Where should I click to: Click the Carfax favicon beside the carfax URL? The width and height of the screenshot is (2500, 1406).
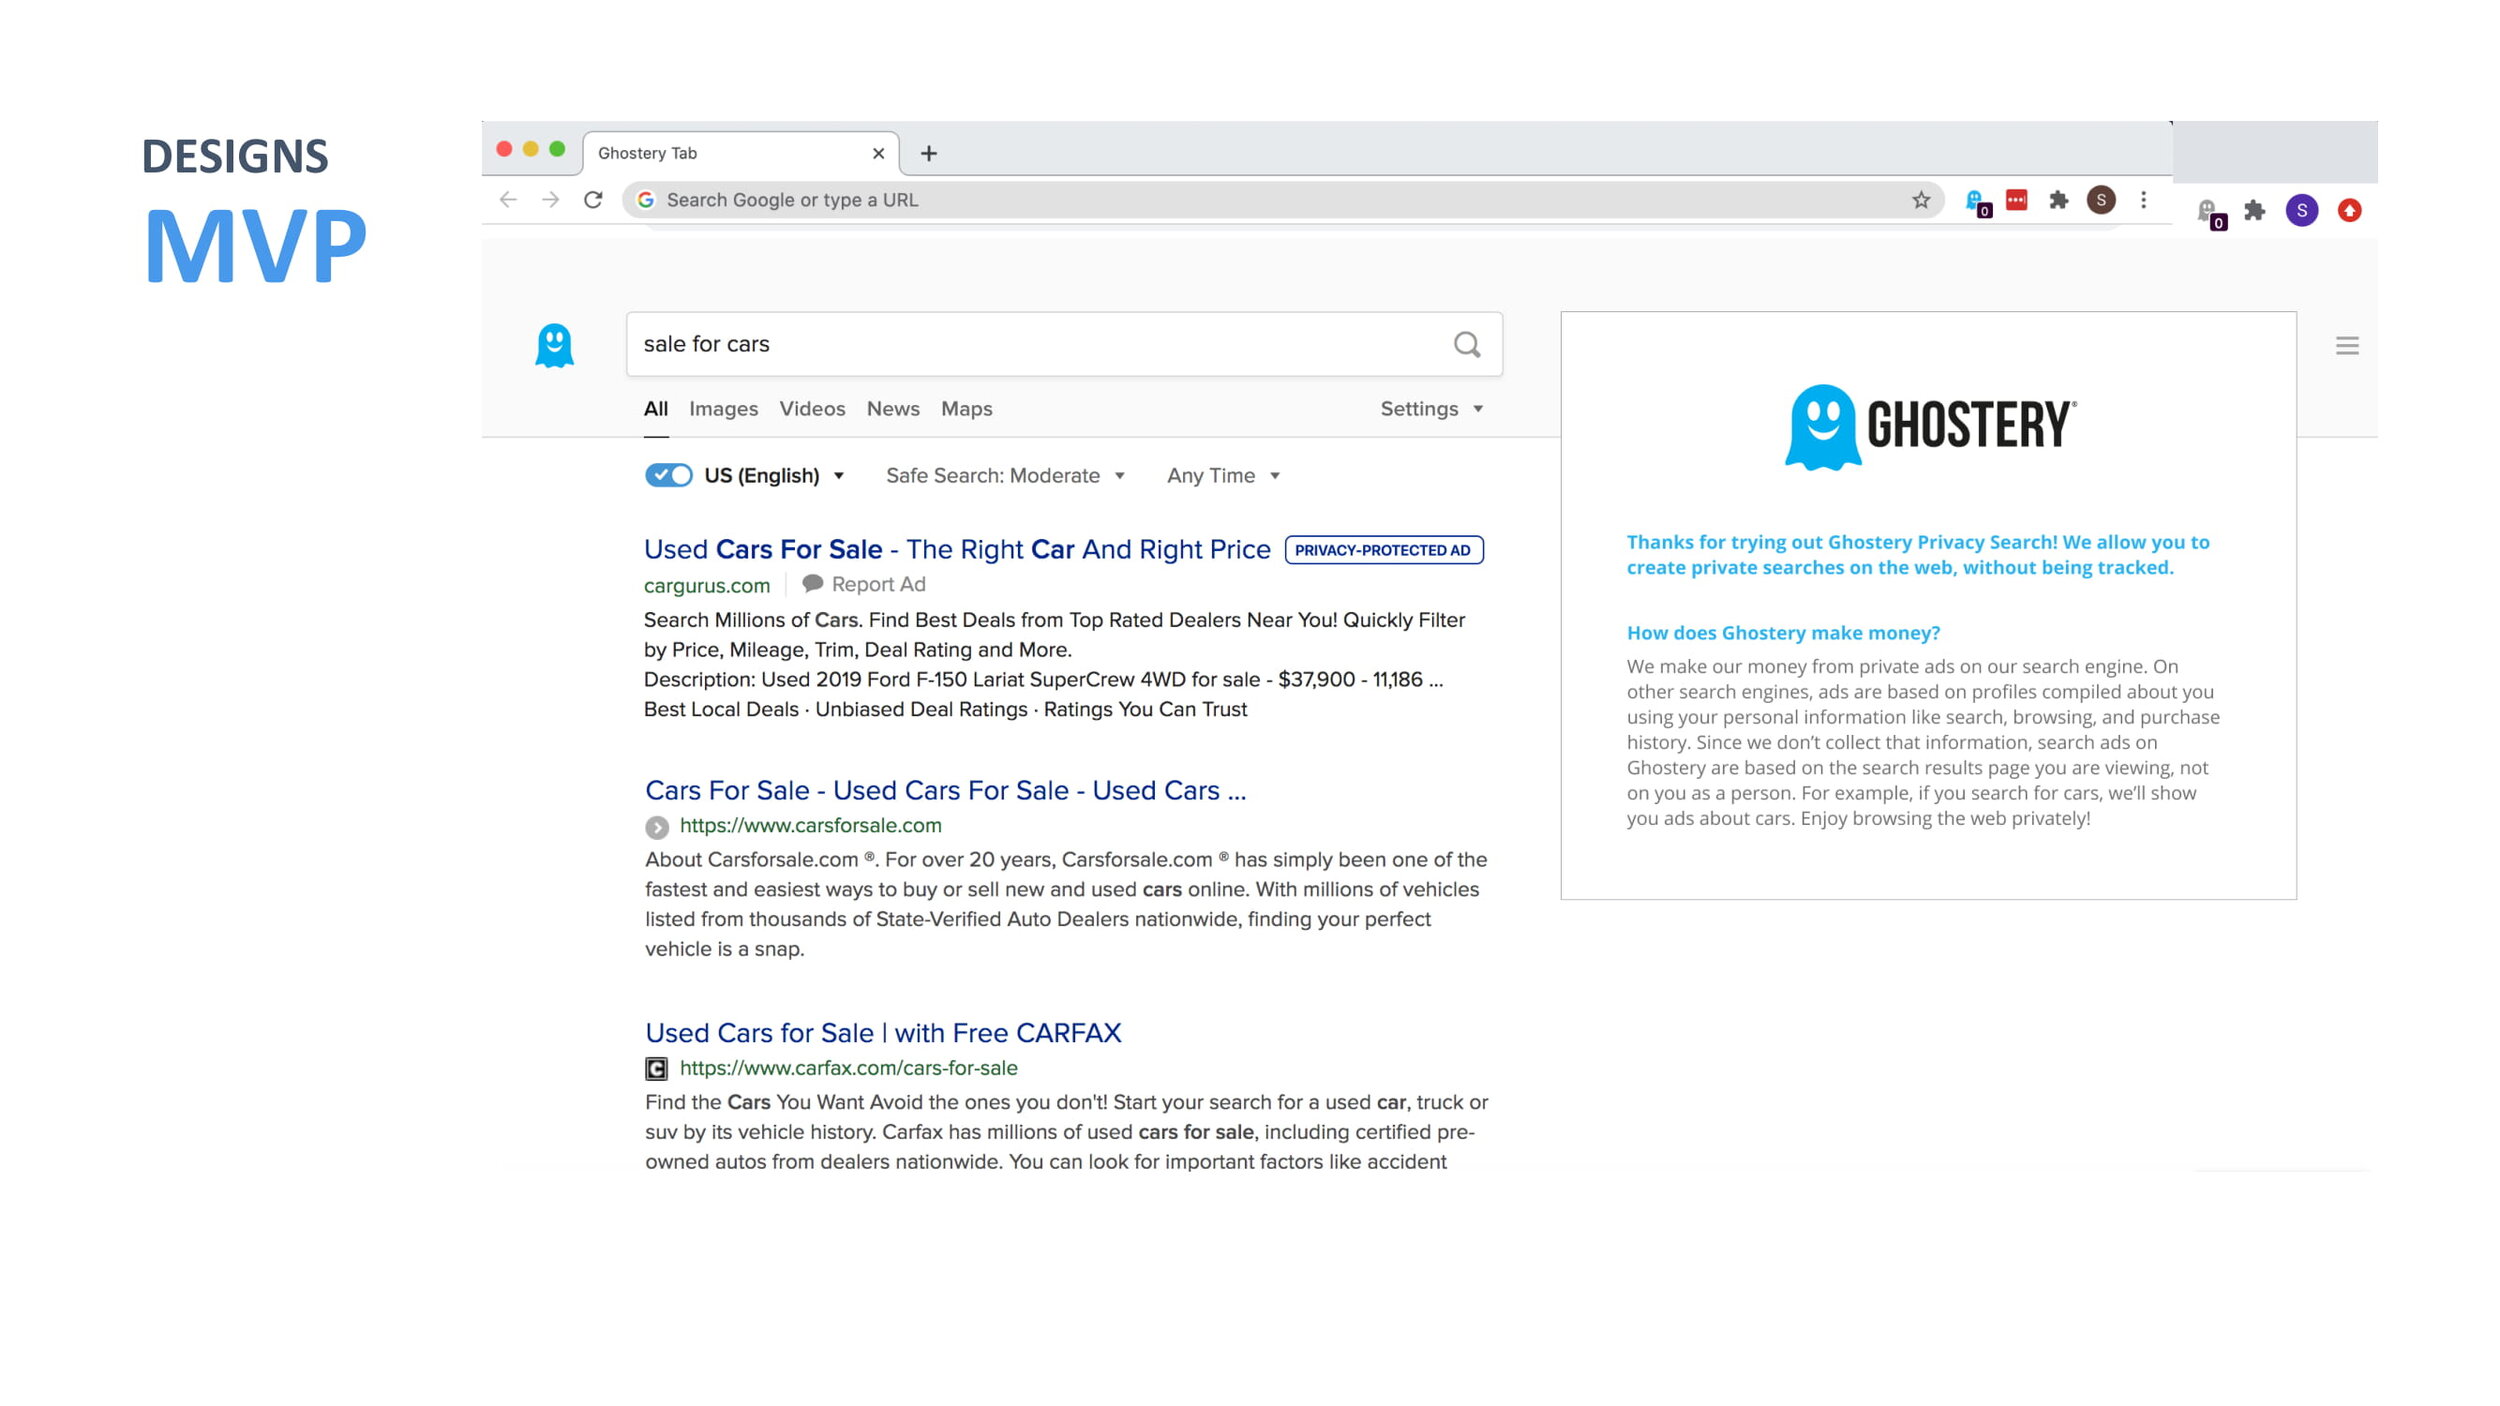(656, 1069)
